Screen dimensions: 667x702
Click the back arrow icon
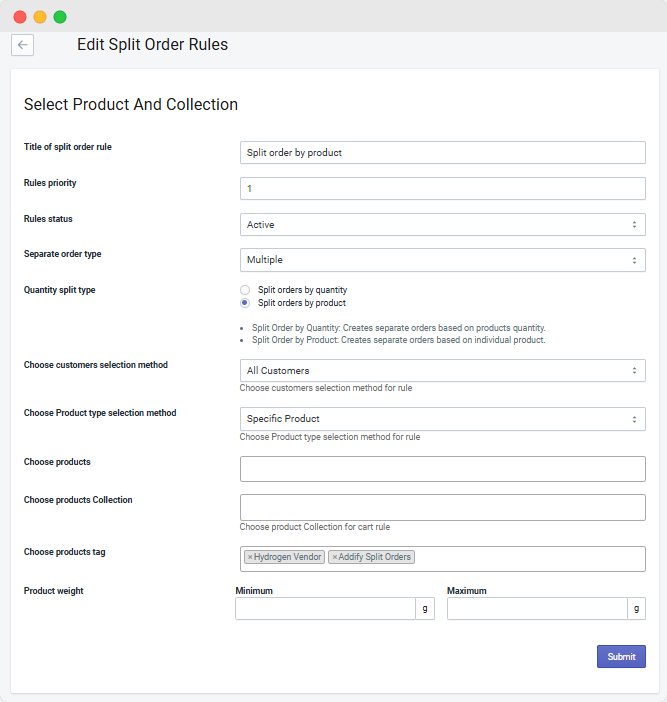pos(22,45)
